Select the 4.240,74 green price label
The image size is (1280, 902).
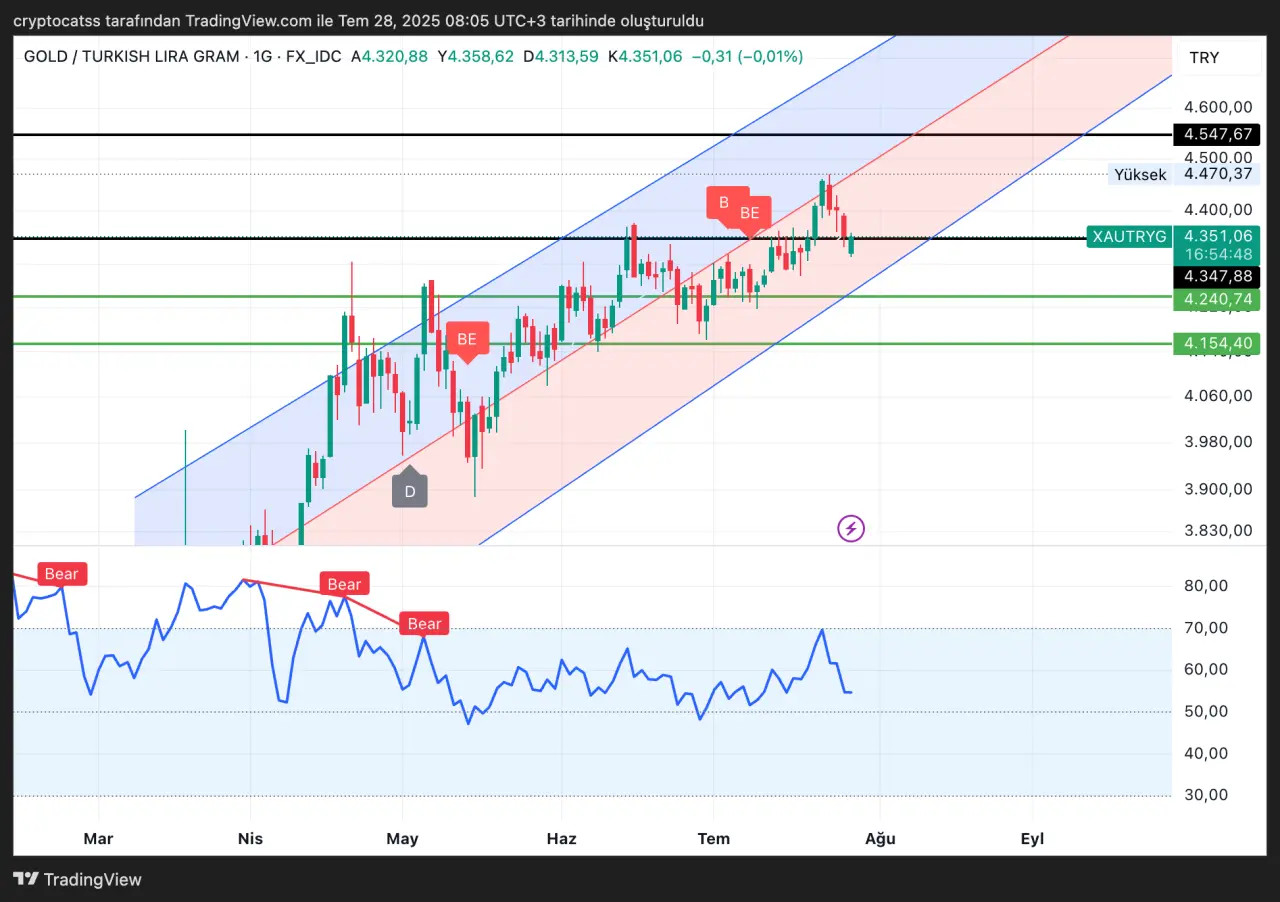[1216, 299]
